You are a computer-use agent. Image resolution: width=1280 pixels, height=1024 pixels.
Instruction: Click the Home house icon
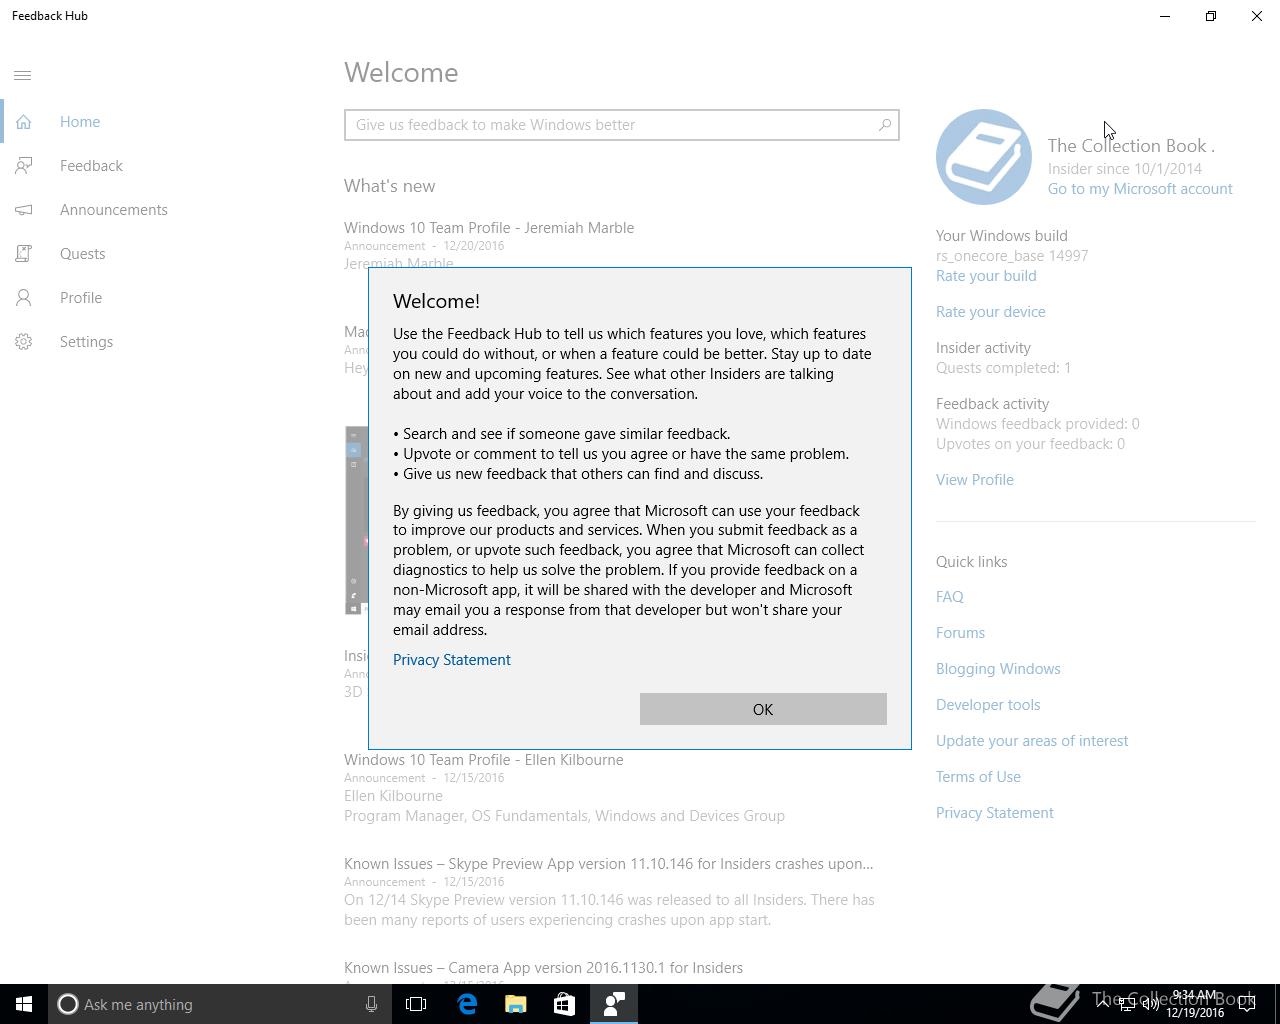click(23, 122)
